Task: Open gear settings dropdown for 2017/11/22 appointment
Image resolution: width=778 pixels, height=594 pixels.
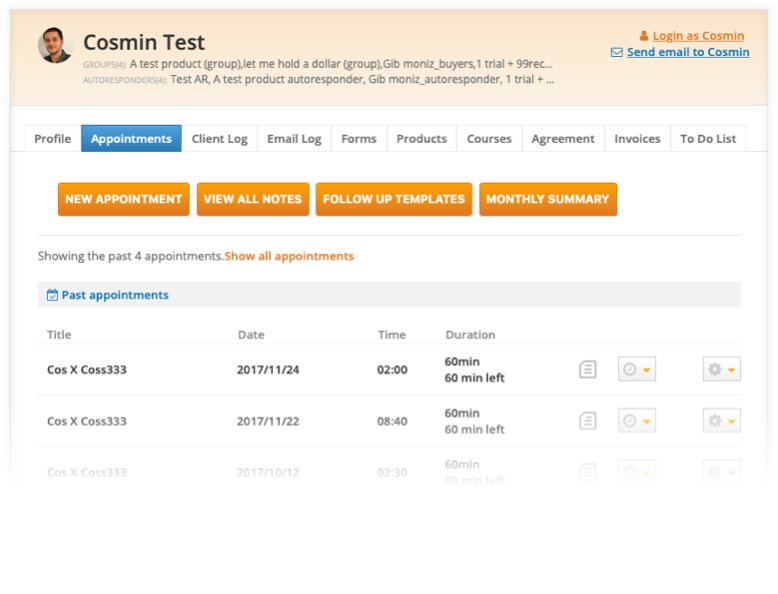Action: tap(721, 421)
